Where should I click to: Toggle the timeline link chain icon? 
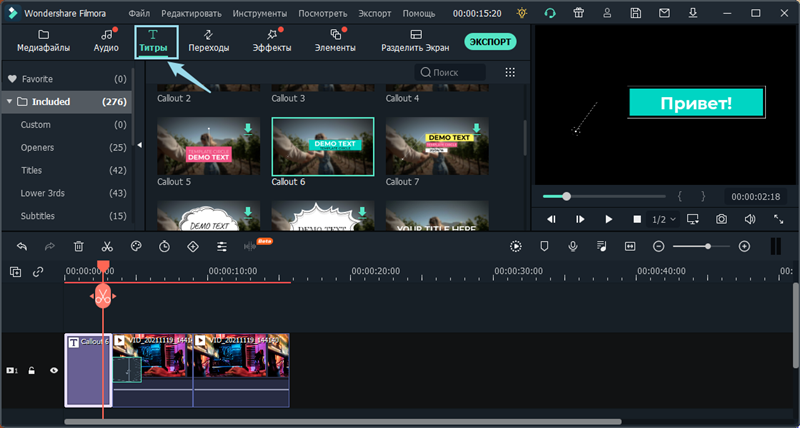click(38, 271)
